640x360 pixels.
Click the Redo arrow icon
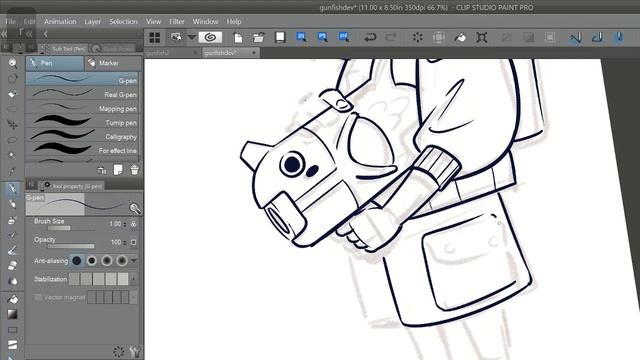(391, 38)
